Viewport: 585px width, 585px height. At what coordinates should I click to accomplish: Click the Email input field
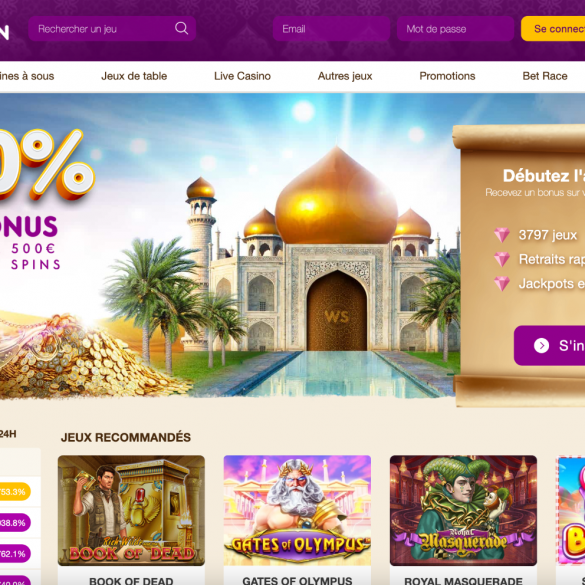coord(331,28)
